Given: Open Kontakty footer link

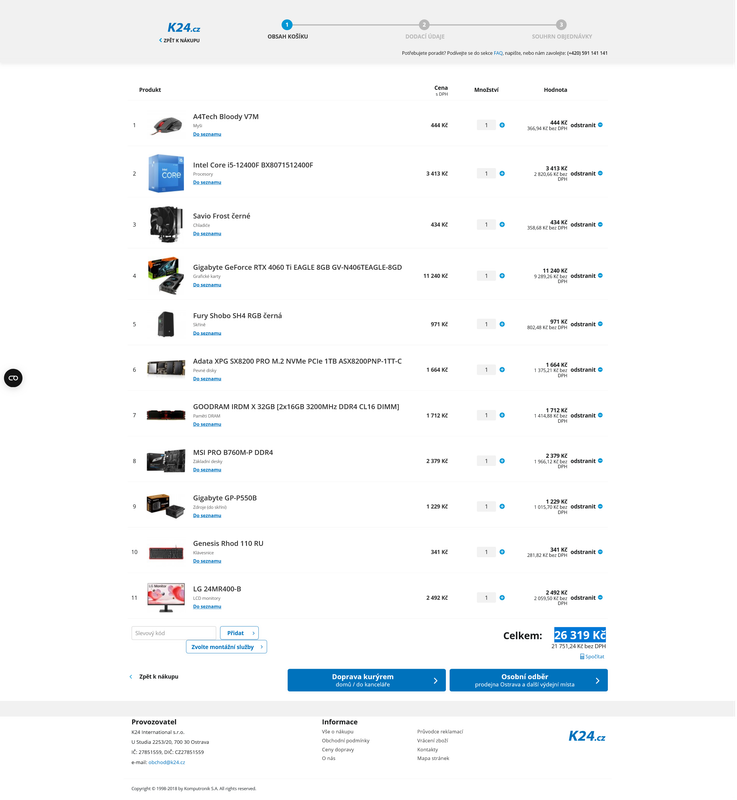Looking at the screenshot, I should pyautogui.click(x=428, y=751).
